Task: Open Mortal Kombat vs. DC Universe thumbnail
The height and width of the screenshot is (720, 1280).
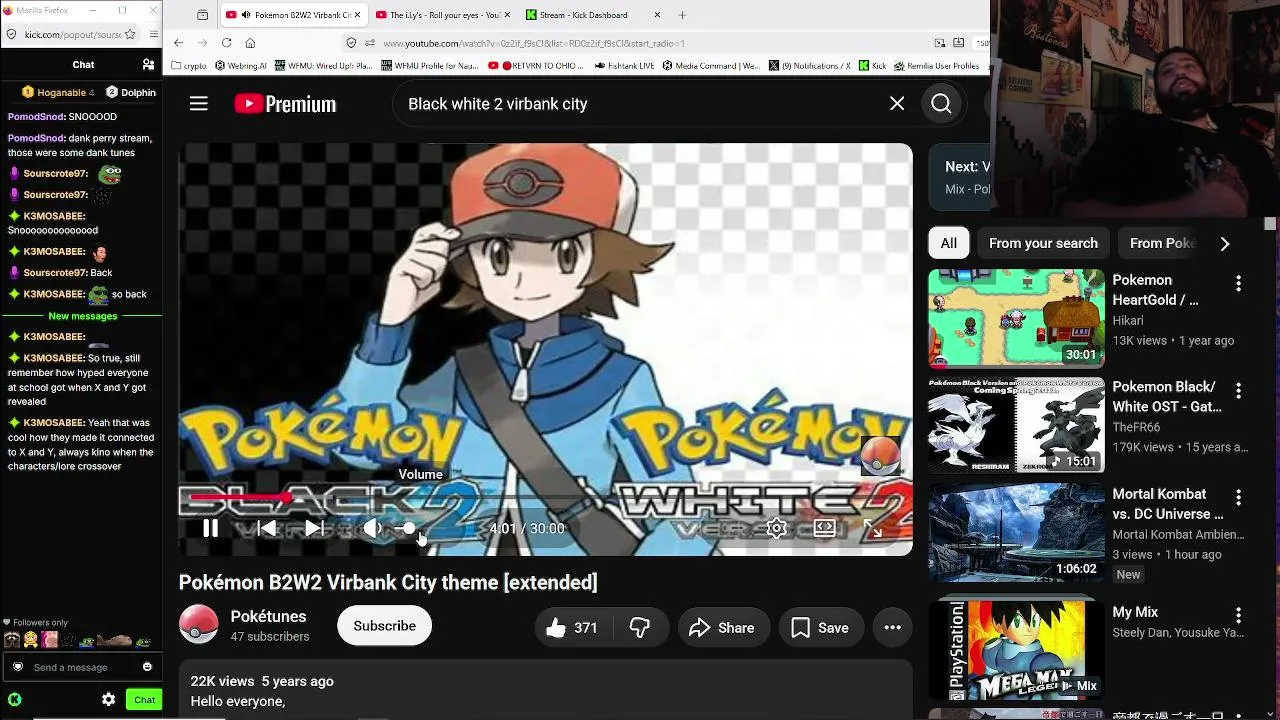Action: (x=1016, y=532)
